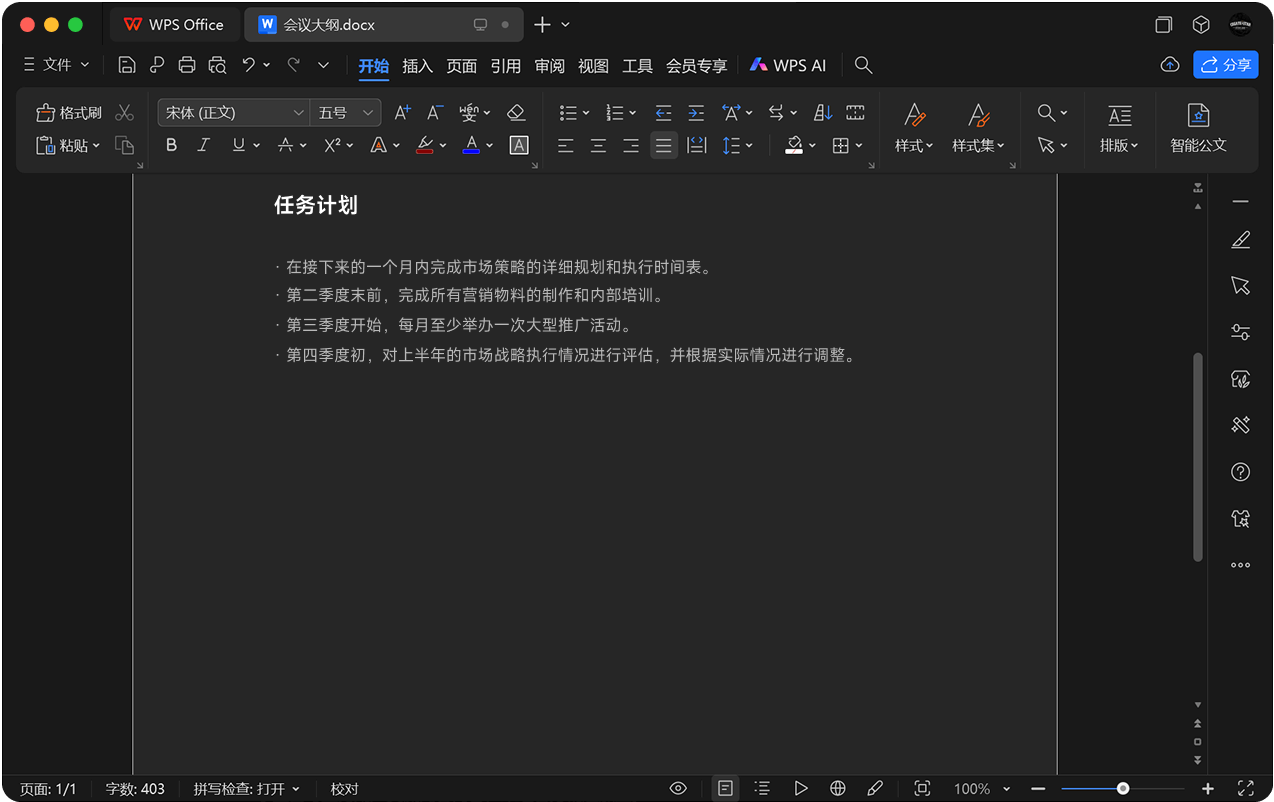Expand the font size dropdown 五号
This screenshot has width=1274, height=802.
pos(345,113)
